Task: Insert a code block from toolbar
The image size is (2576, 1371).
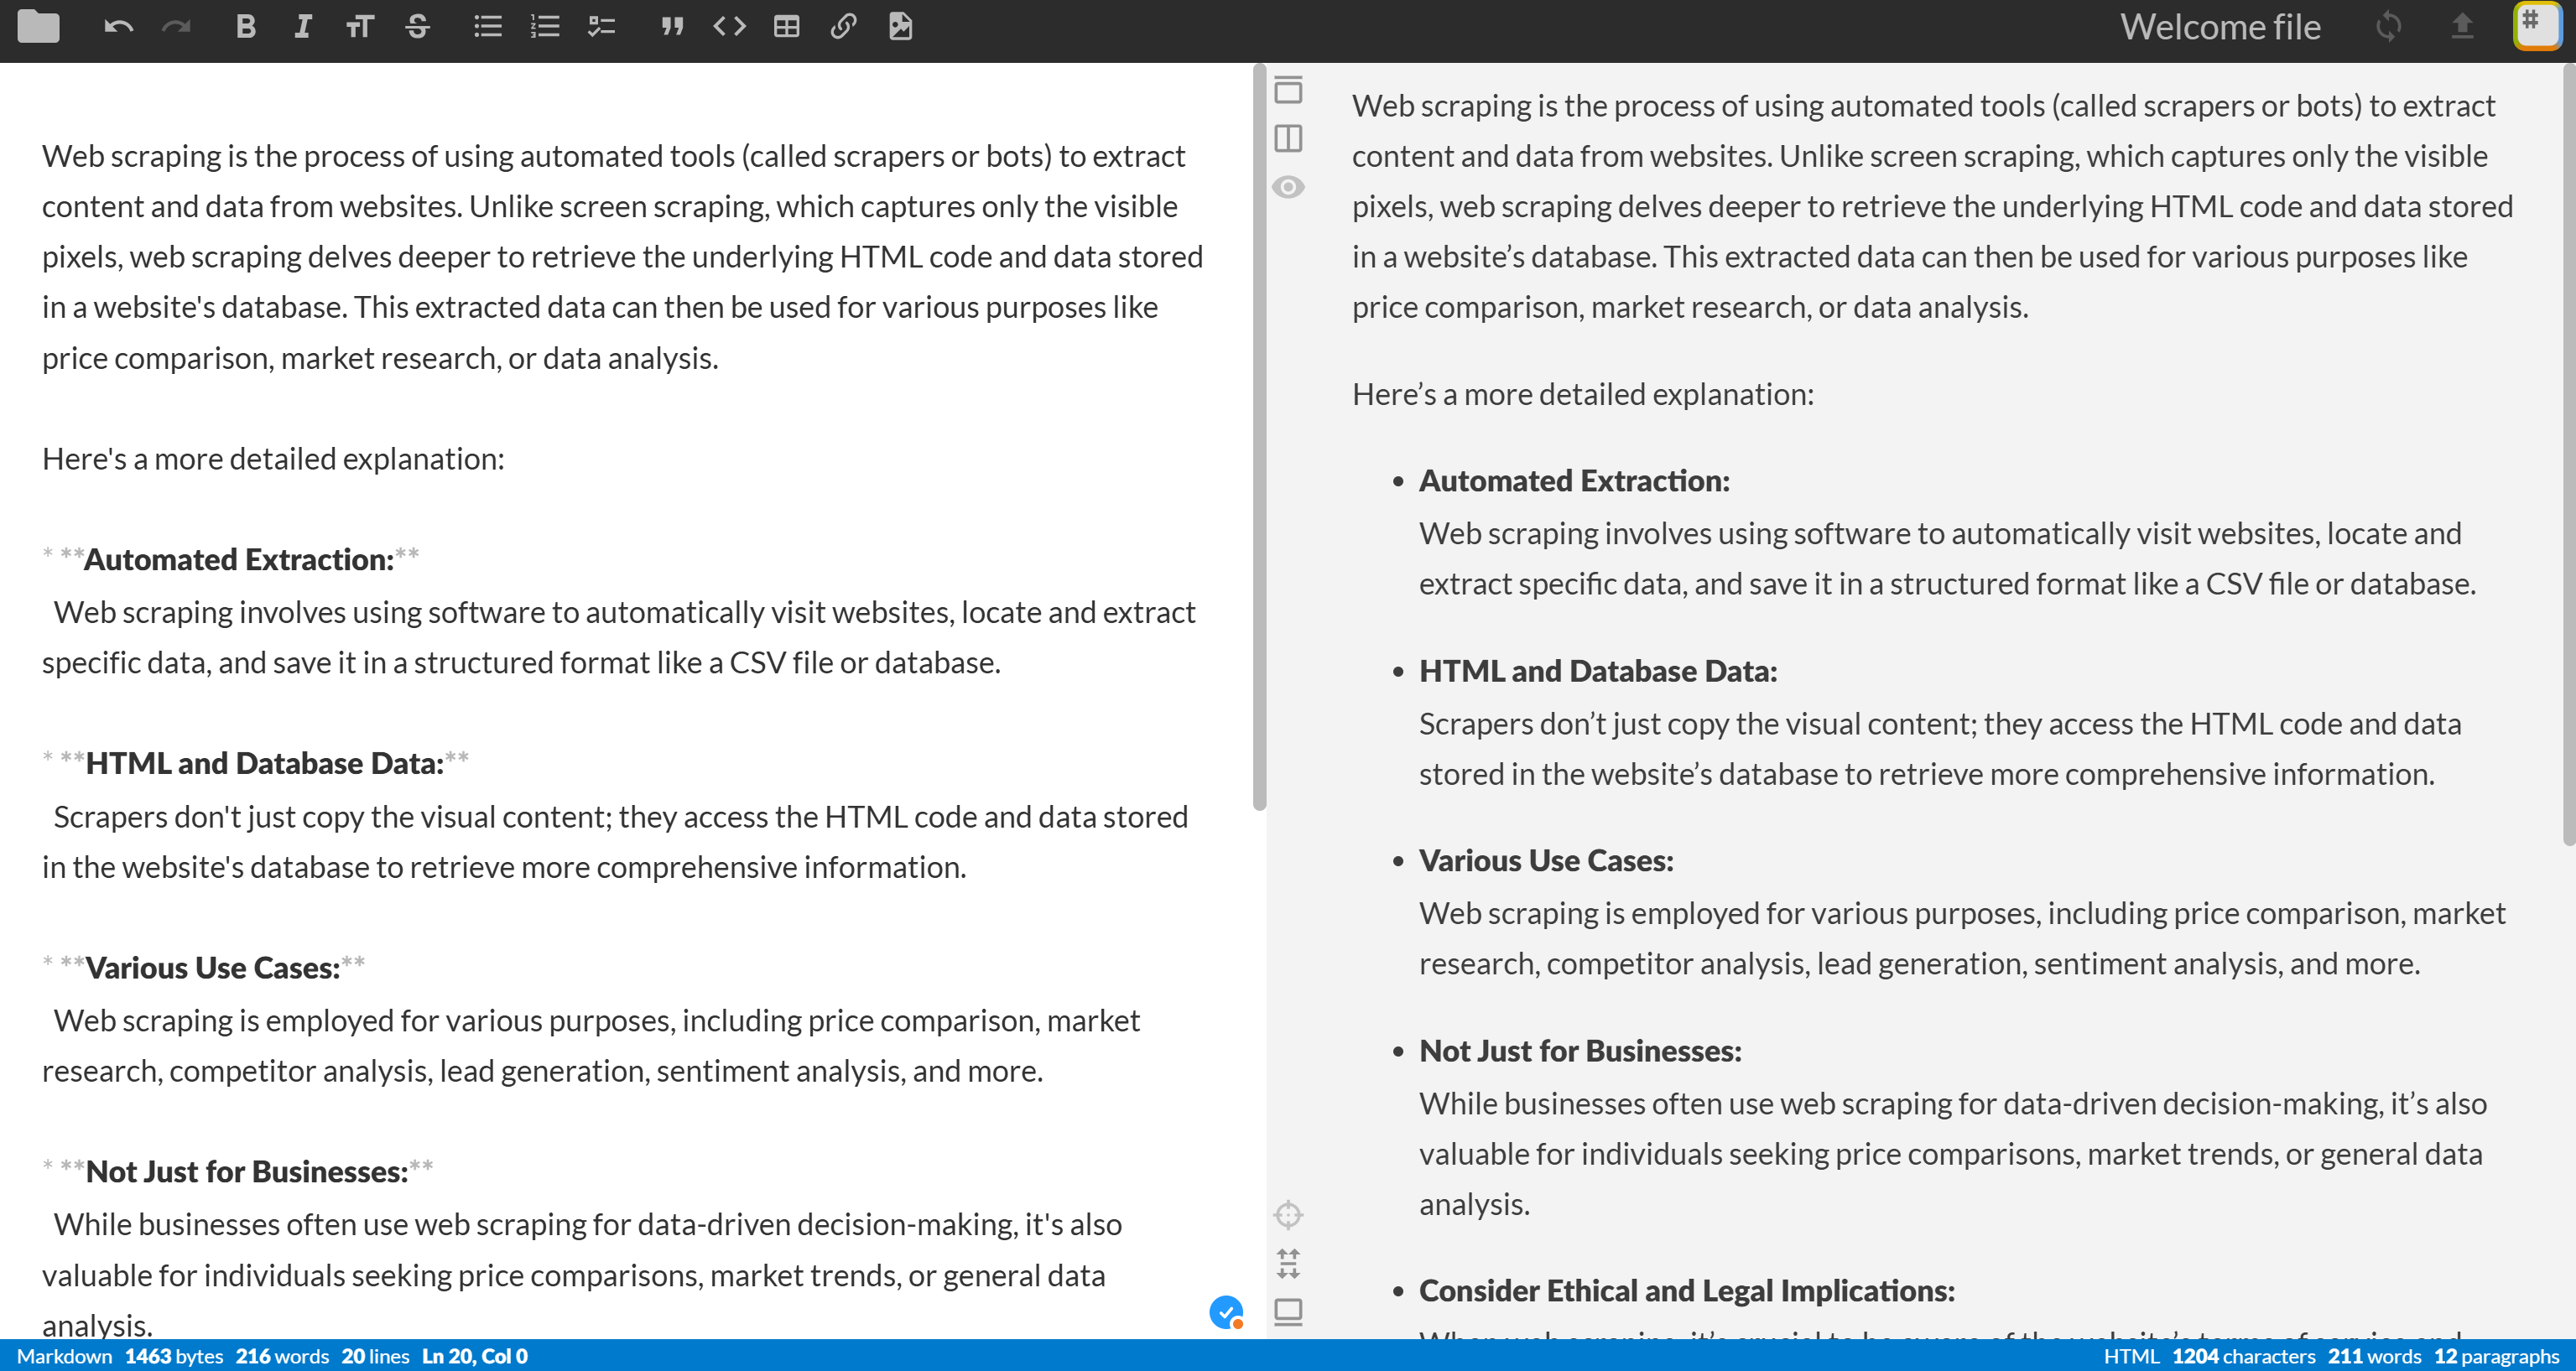Action: (x=729, y=27)
